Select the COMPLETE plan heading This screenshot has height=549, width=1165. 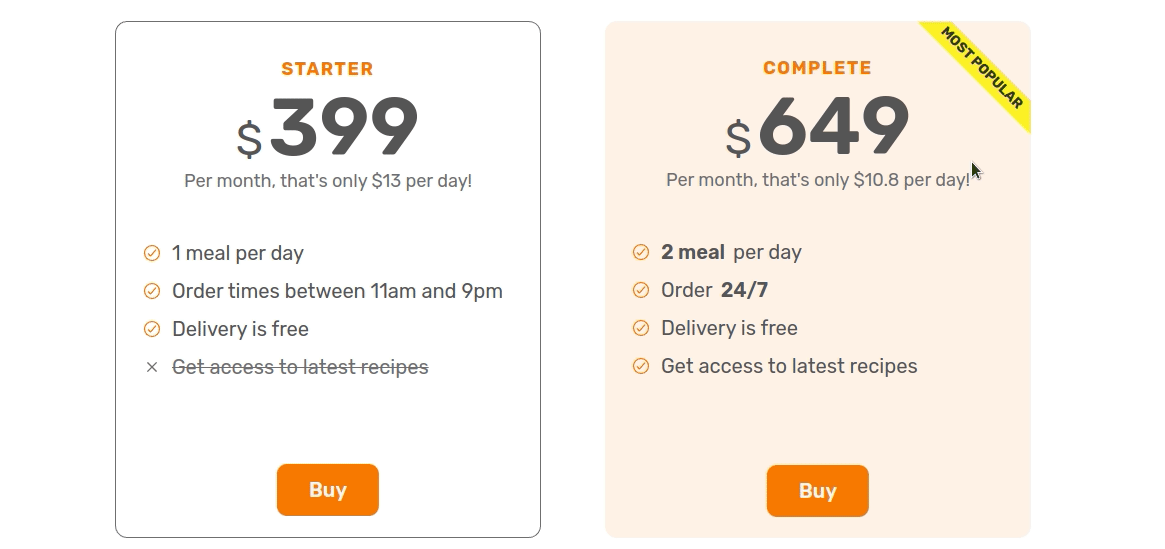[x=817, y=68]
